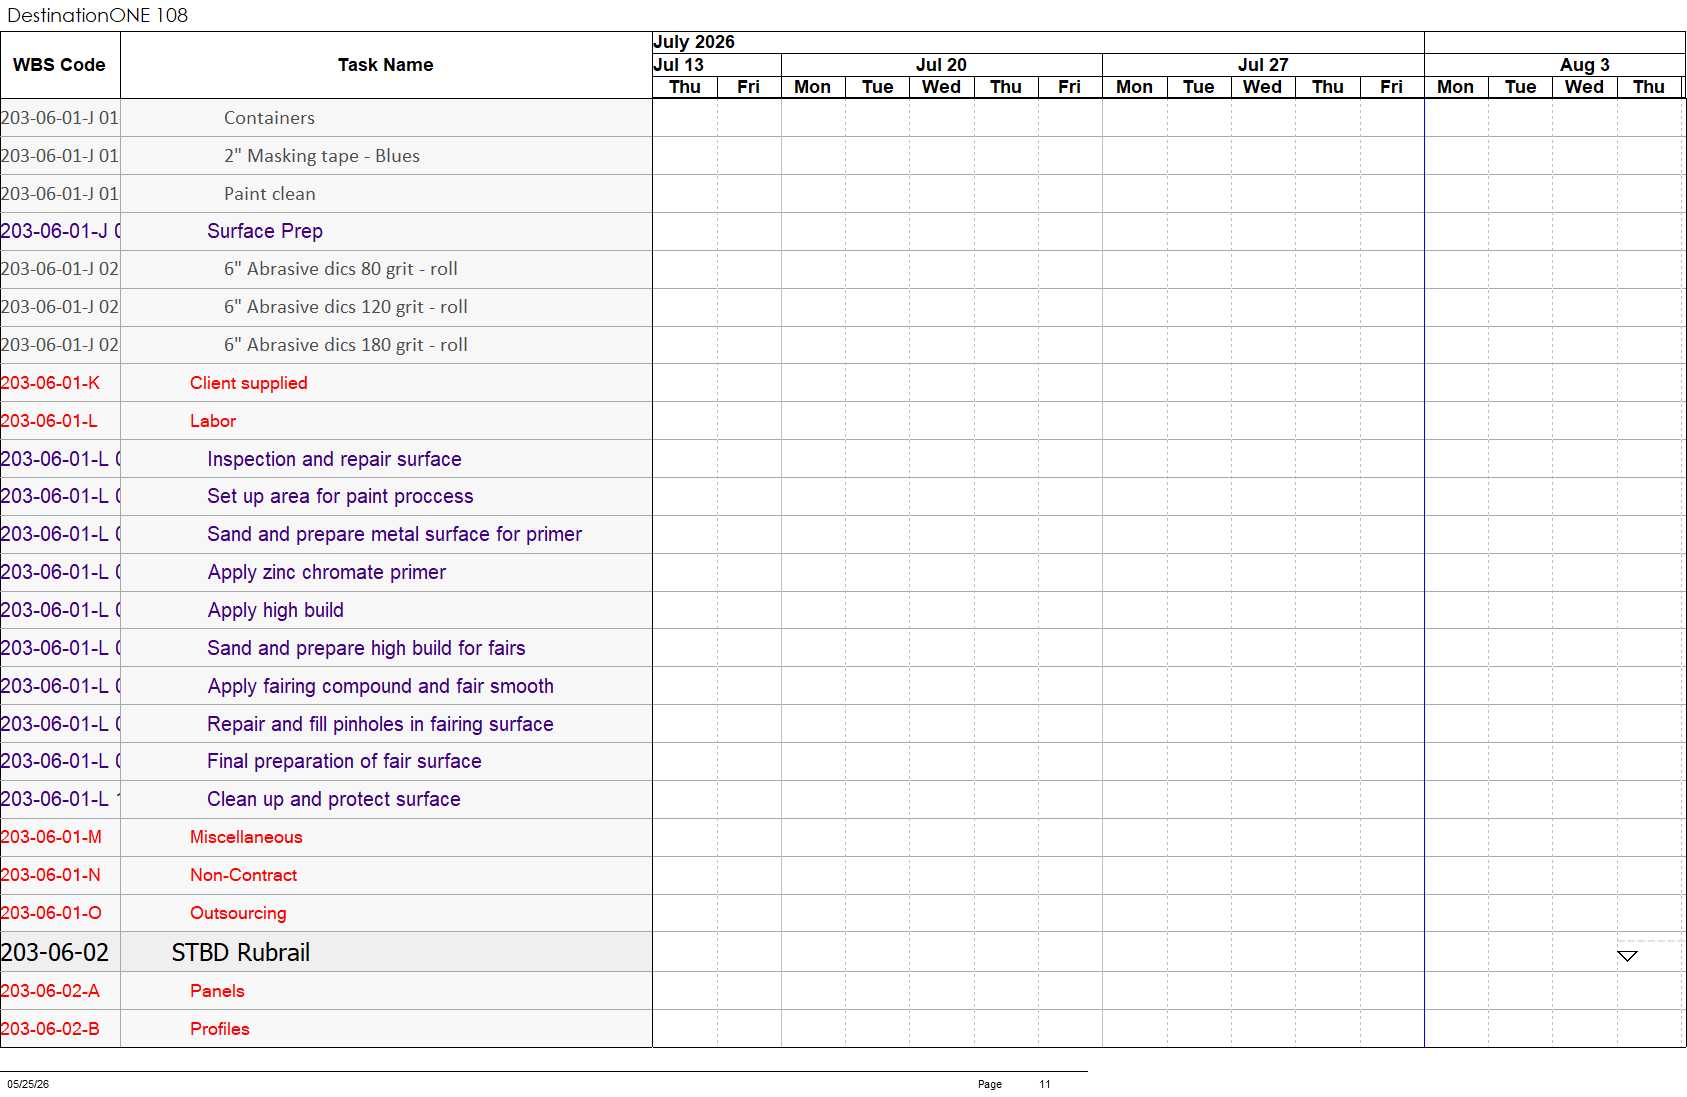Click WBS code 203-06-02-B
Screen dimensions: 1687x1097
pyautogui.click(x=51, y=1029)
